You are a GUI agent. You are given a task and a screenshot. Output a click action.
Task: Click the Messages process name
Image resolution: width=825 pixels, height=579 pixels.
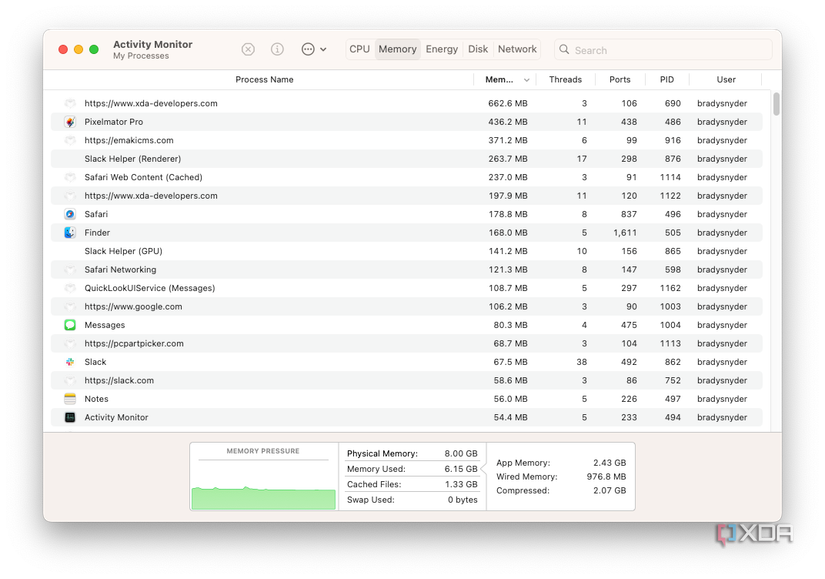(x=105, y=325)
